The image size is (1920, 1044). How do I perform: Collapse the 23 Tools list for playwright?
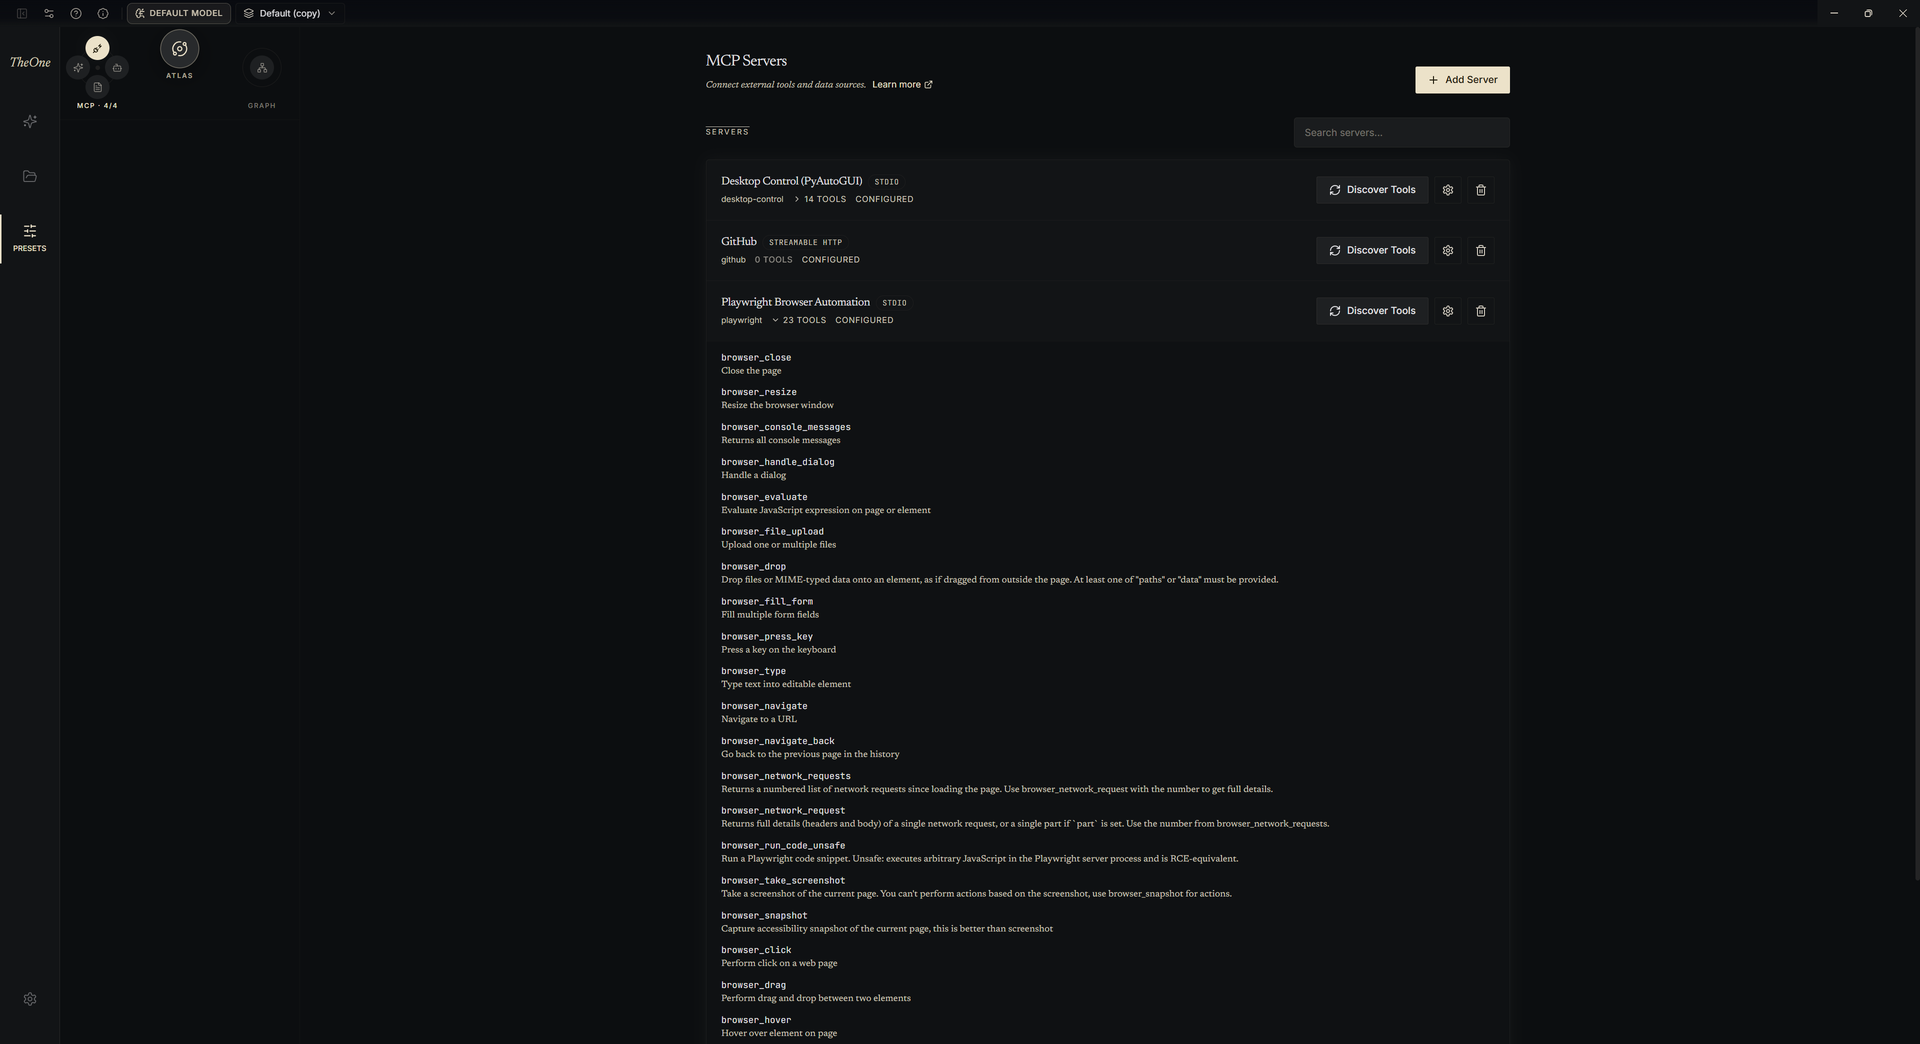pyautogui.click(x=798, y=320)
